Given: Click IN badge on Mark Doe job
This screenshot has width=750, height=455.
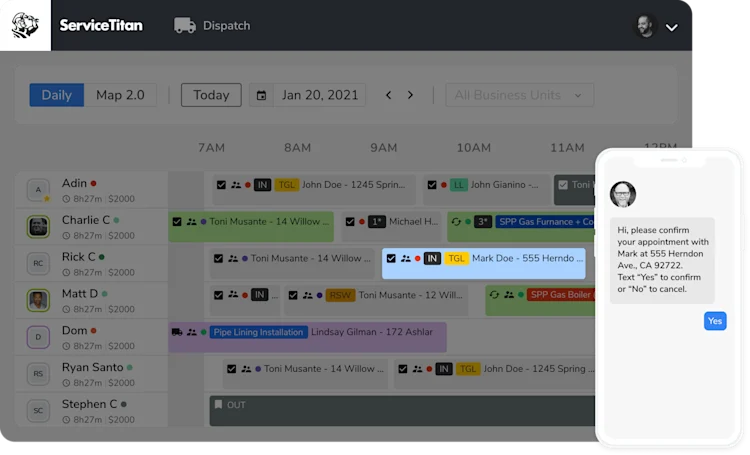Looking at the screenshot, I should pyautogui.click(x=432, y=258).
